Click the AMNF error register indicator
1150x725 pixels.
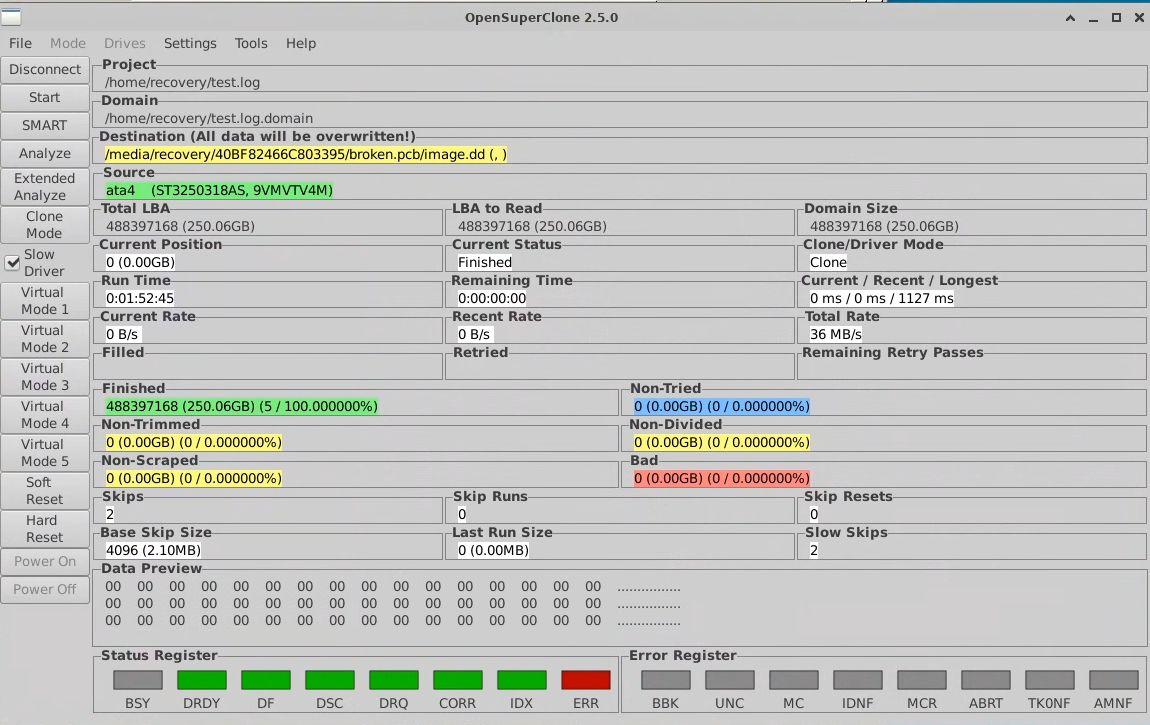(1113, 680)
